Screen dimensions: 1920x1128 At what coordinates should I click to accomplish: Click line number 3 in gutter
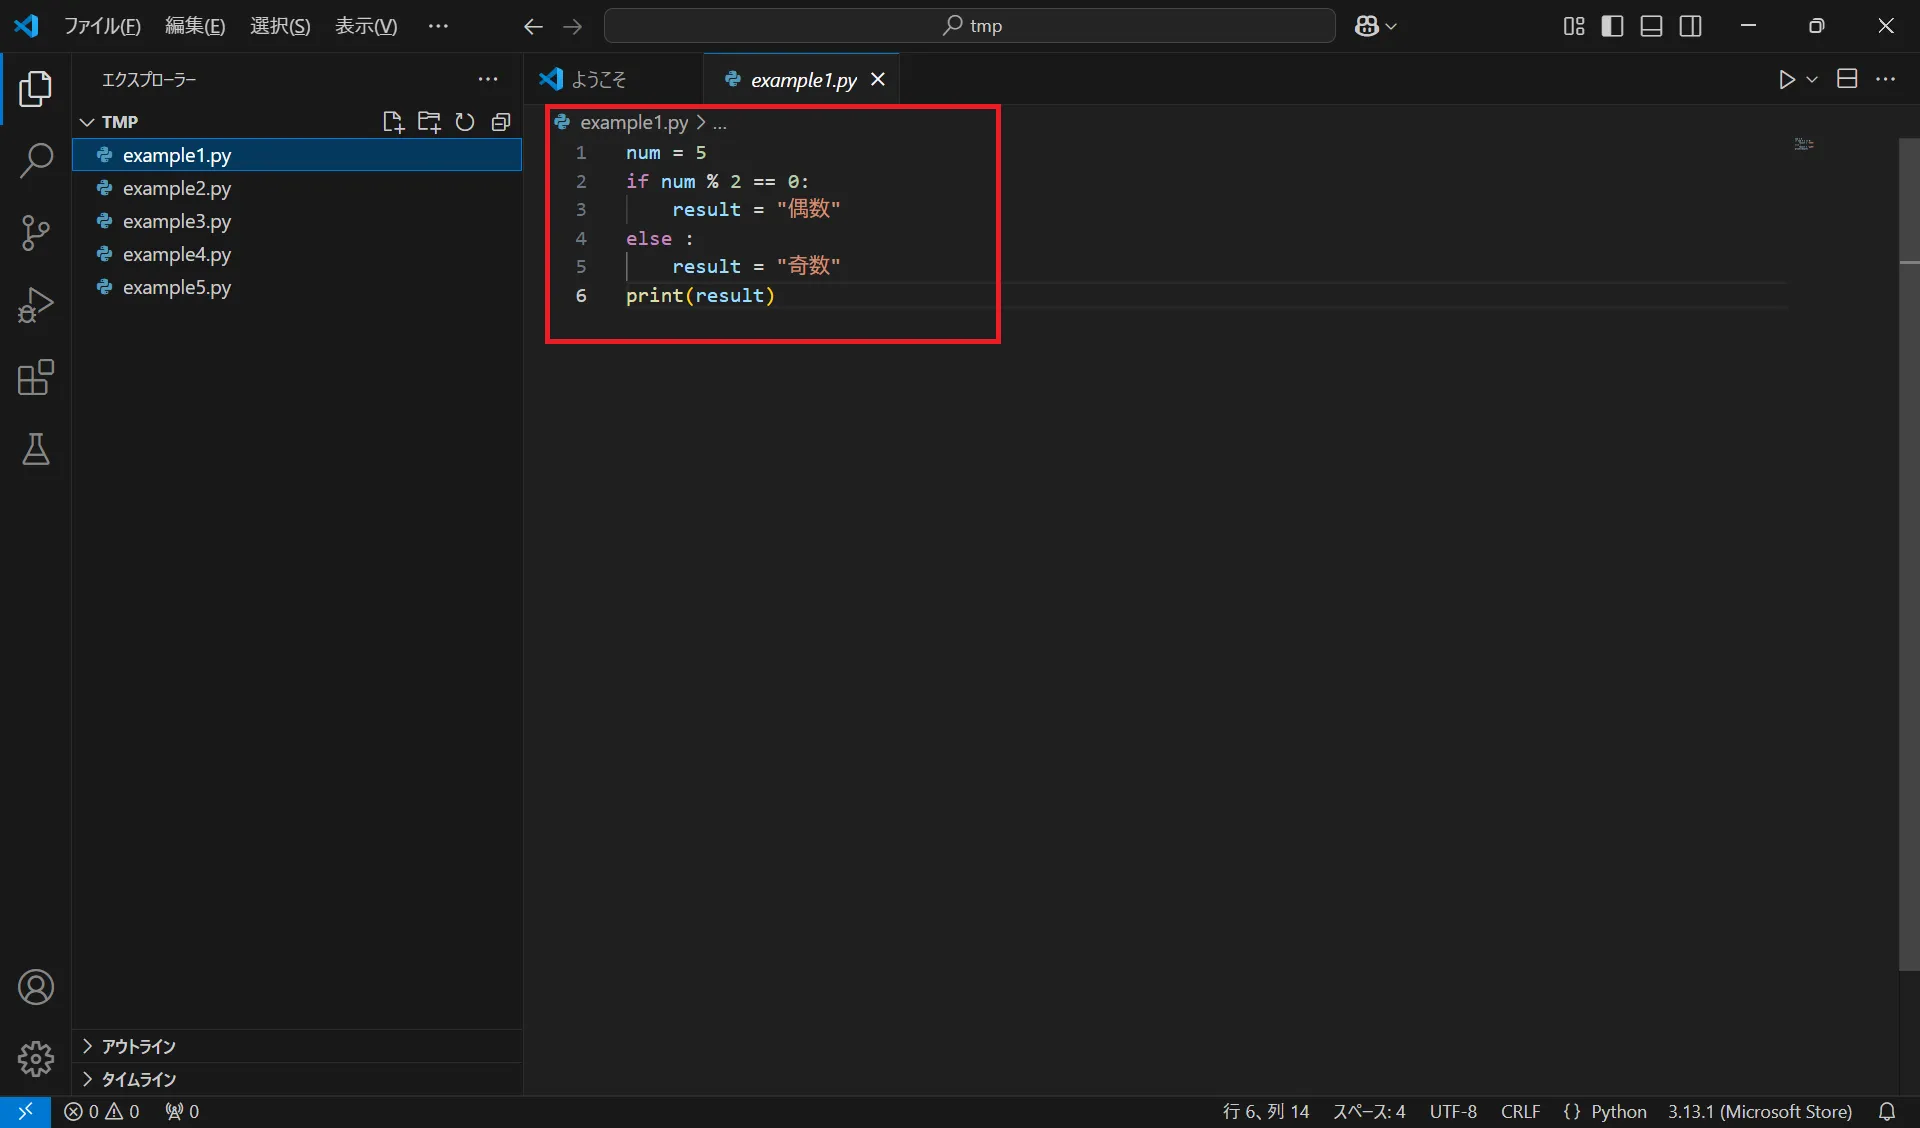coord(581,210)
